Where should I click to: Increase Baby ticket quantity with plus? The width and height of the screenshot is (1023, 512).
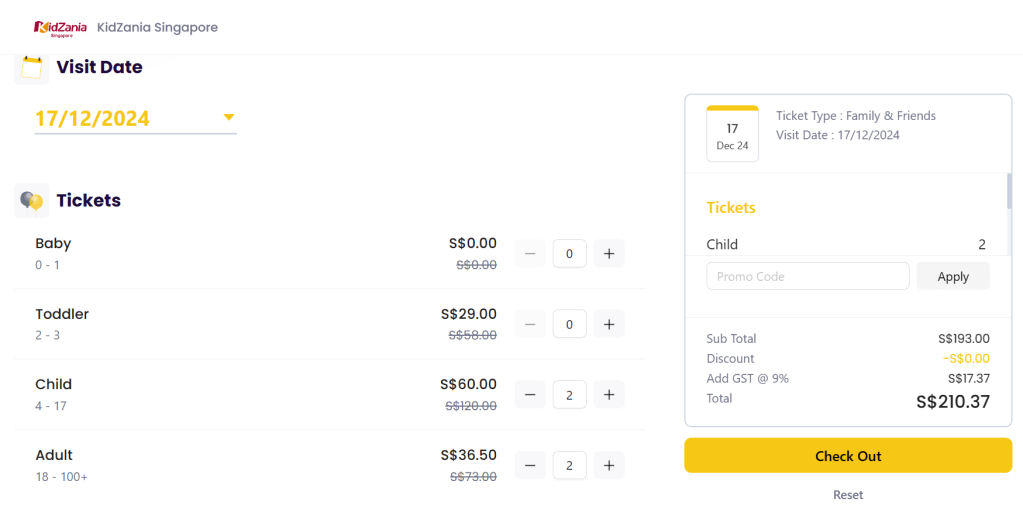pos(609,254)
